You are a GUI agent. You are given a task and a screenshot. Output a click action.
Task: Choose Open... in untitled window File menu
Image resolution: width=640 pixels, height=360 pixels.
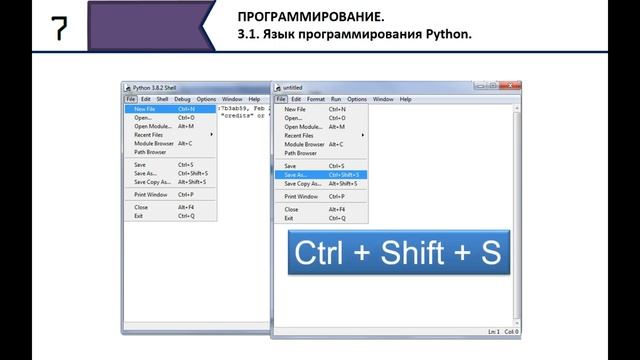pos(321,118)
